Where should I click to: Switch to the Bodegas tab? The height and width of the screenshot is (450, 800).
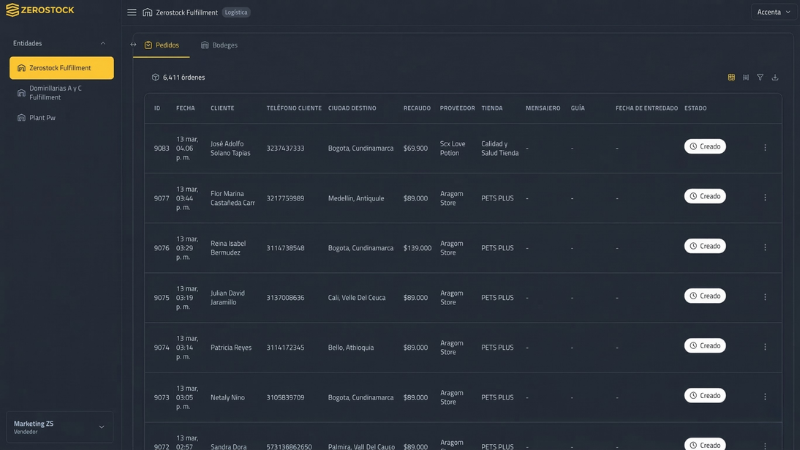219,45
